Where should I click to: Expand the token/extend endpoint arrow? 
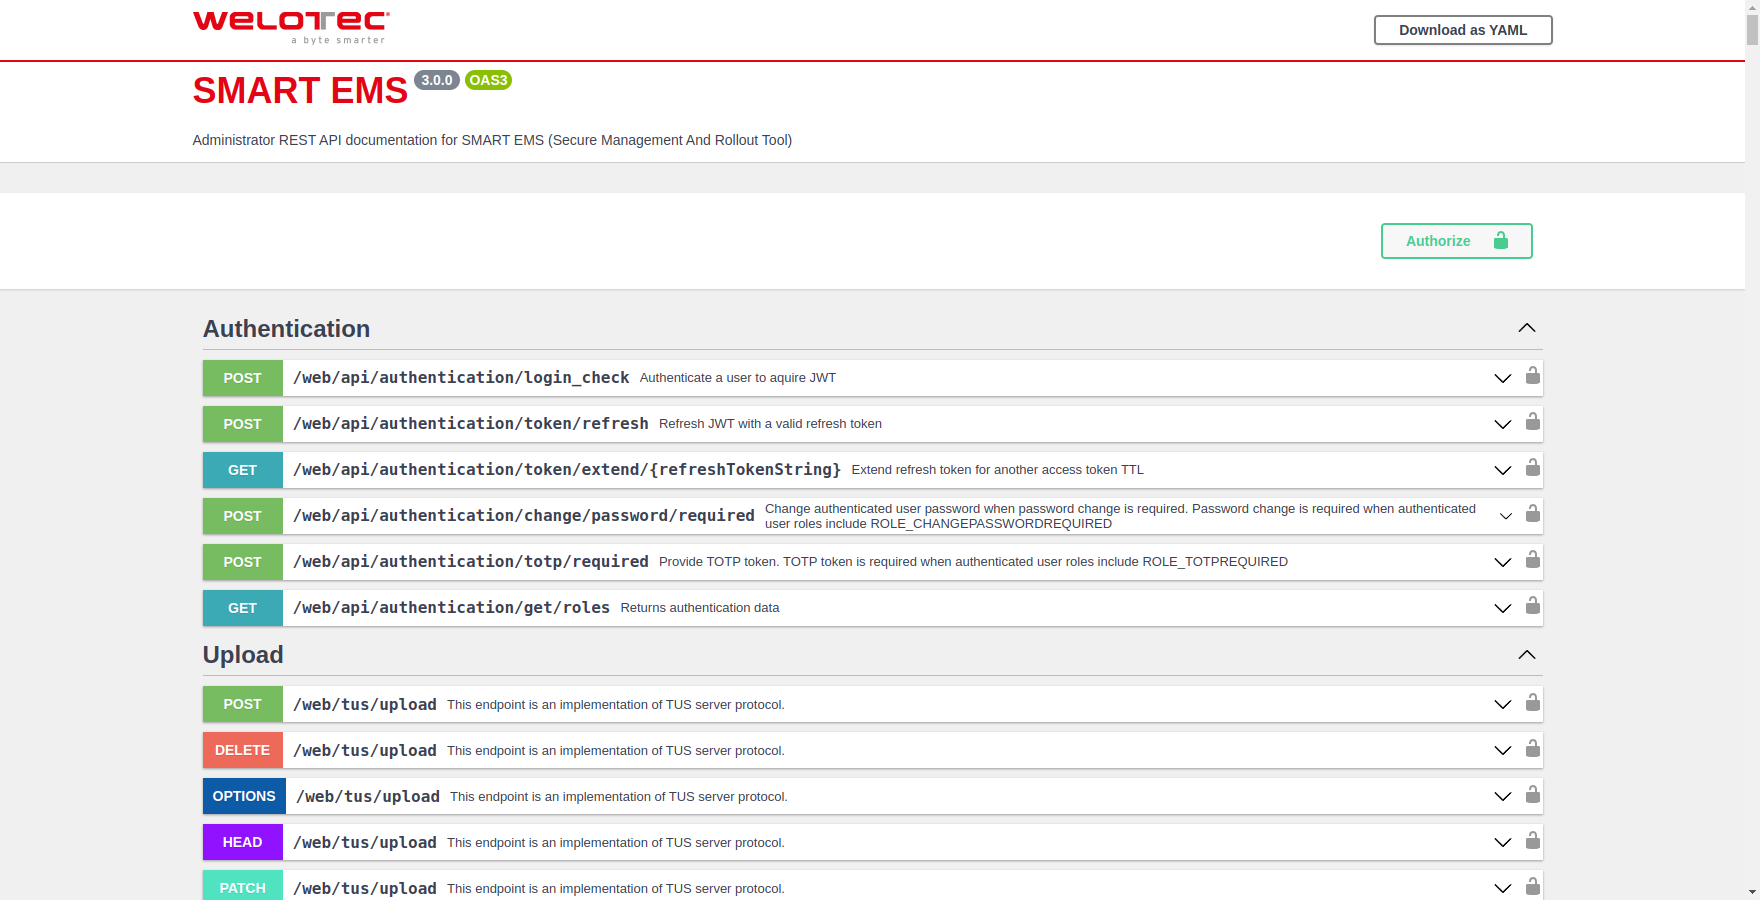click(1502, 470)
